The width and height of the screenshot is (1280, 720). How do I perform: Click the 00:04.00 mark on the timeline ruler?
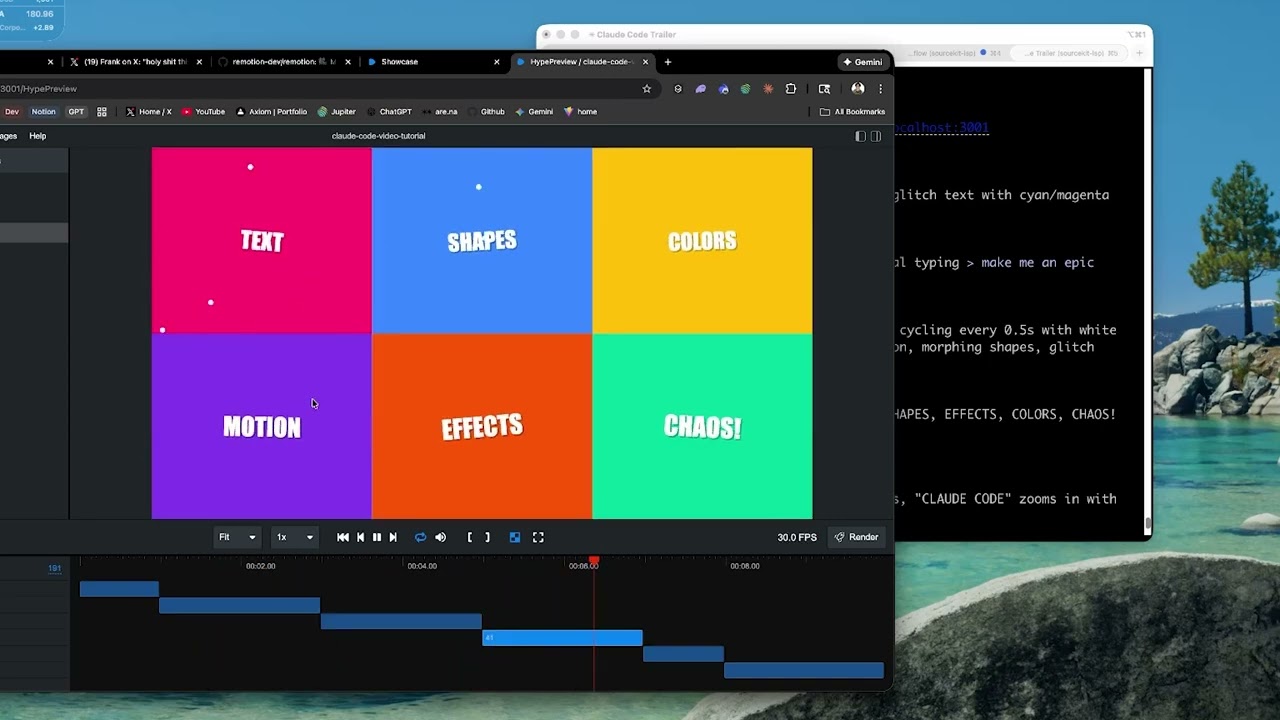coord(422,566)
